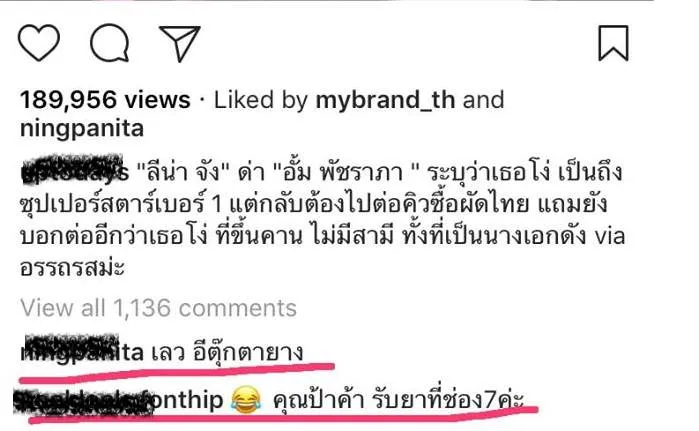Open comments via the speech bubble icon
This screenshot has height=431, width=699.
(x=110, y=43)
